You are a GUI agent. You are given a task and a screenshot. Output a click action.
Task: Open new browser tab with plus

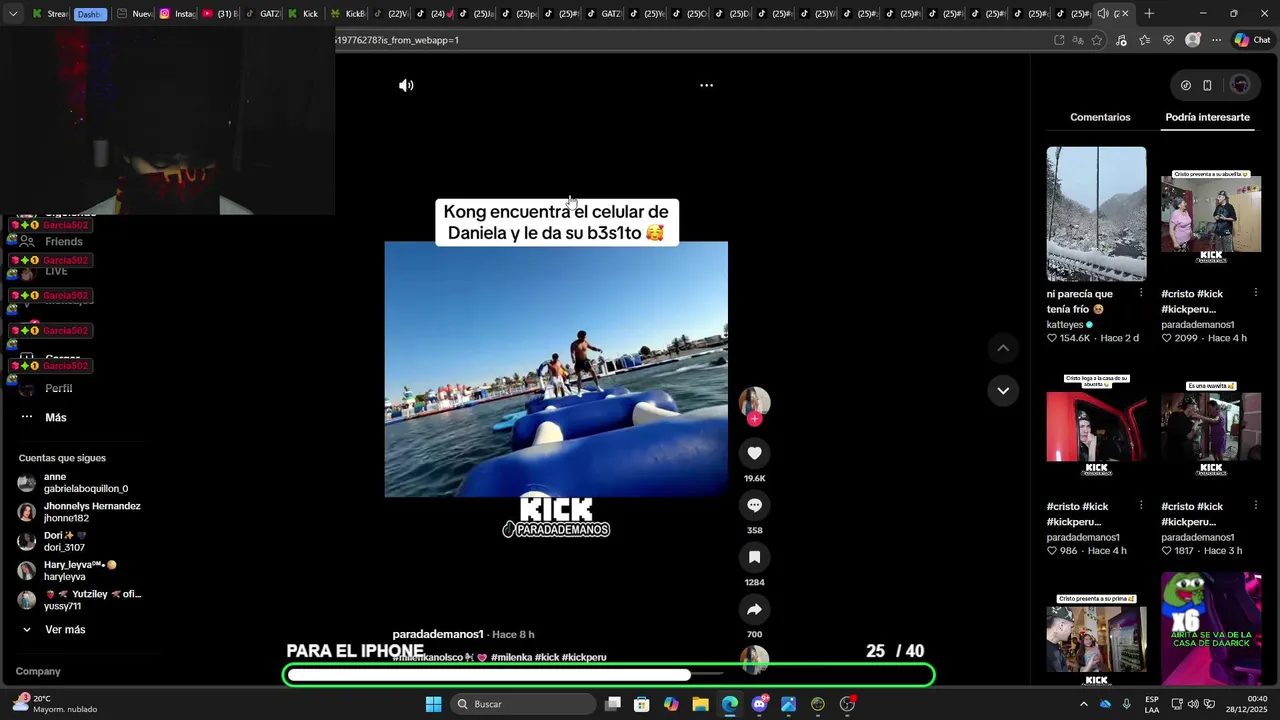click(x=1149, y=14)
